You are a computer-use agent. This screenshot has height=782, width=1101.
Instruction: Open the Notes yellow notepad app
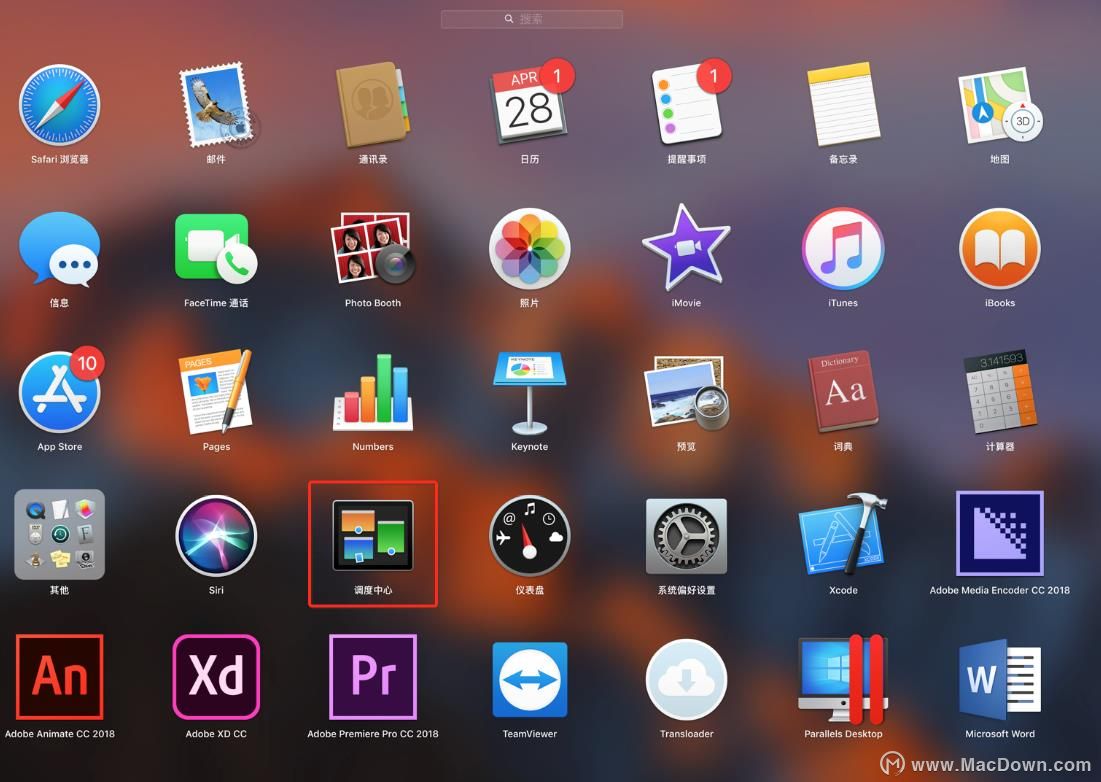coord(843,105)
